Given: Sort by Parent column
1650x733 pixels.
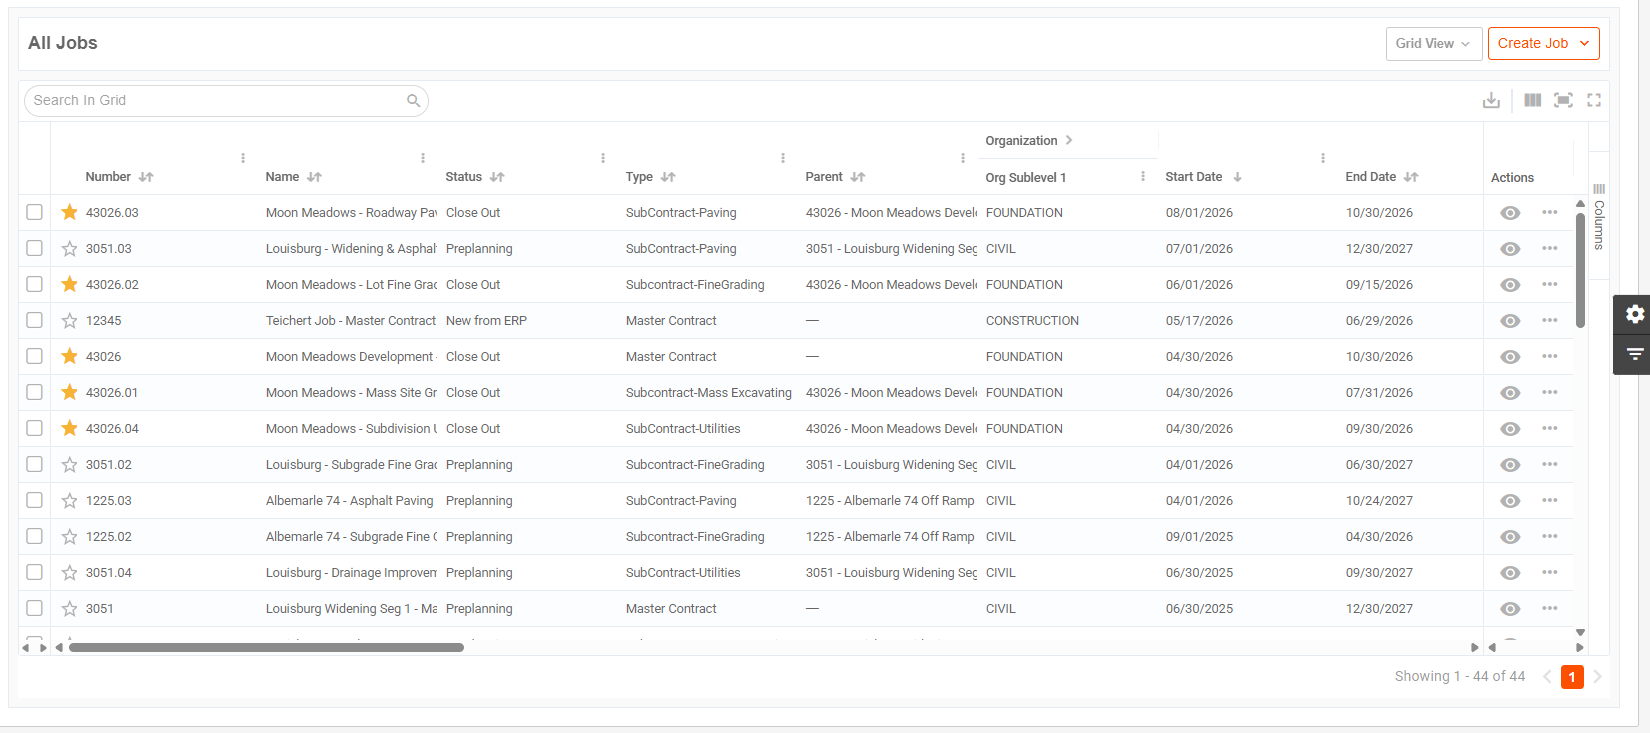Looking at the screenshot, I should coord(858,177).
